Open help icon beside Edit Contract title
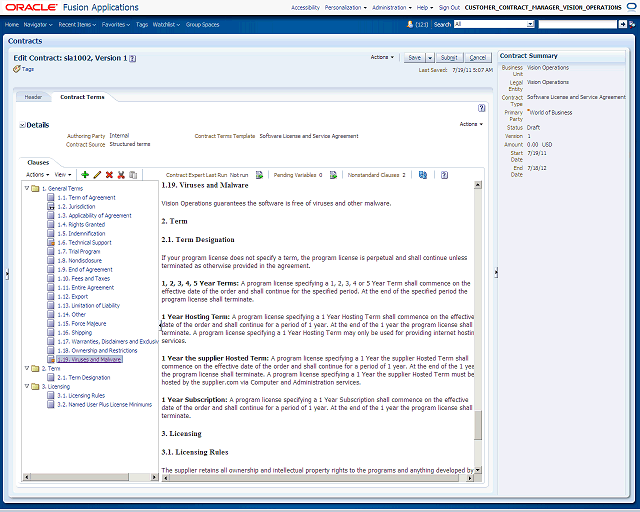Viewport: 640px width, 512px height. coord(133,58)
